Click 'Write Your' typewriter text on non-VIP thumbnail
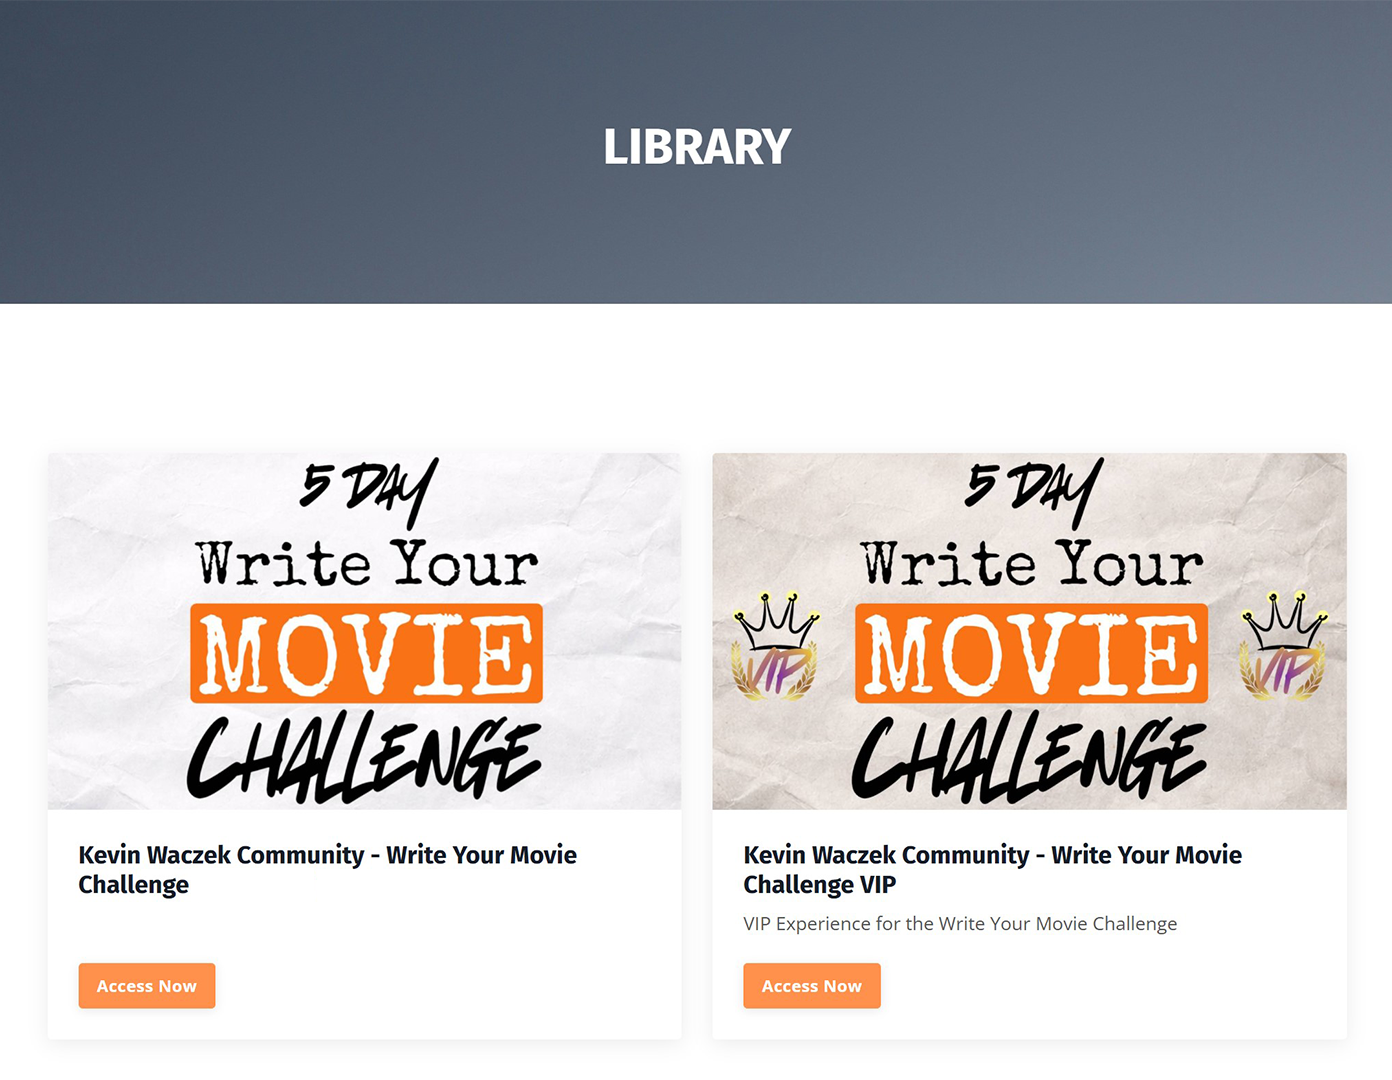 (367, 563)
